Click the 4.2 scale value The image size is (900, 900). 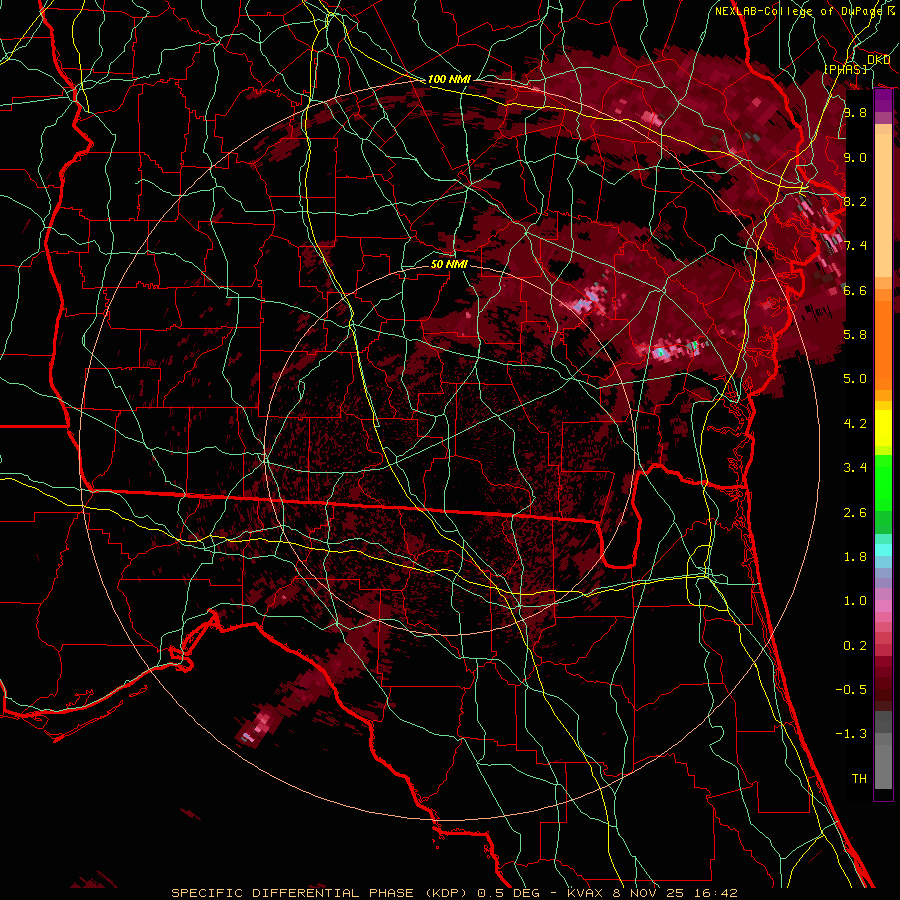[x=855, y=424]
